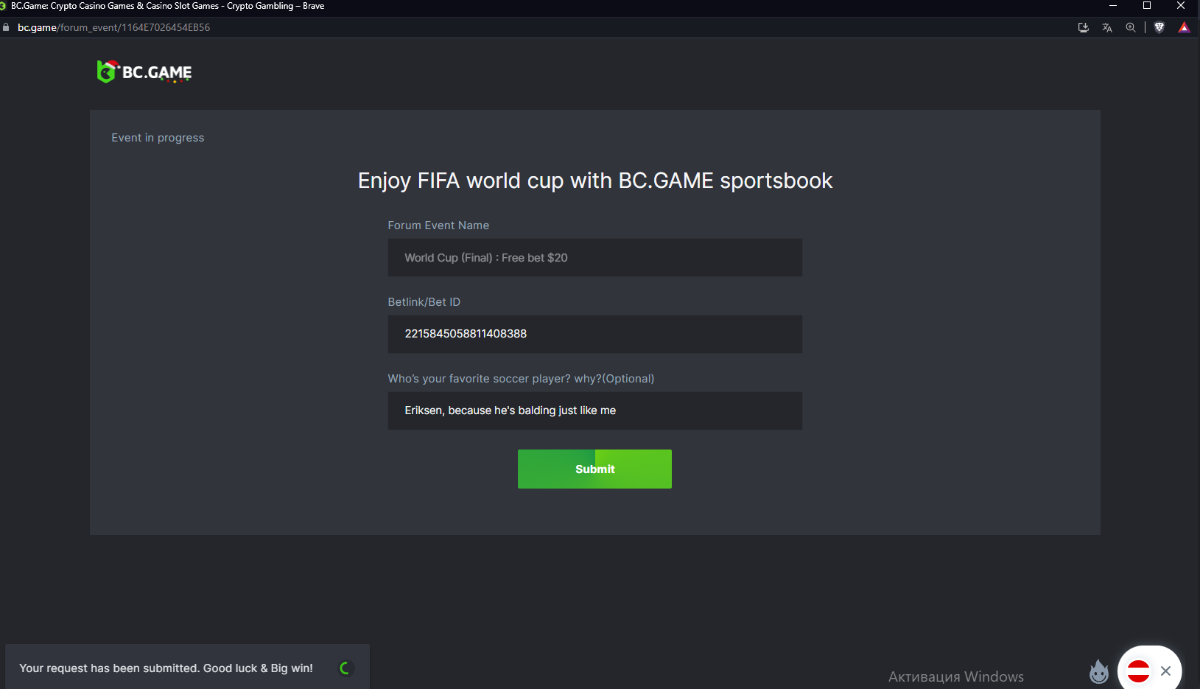Focus the Betlink/Bet ID input field

[x=594, y=334]
